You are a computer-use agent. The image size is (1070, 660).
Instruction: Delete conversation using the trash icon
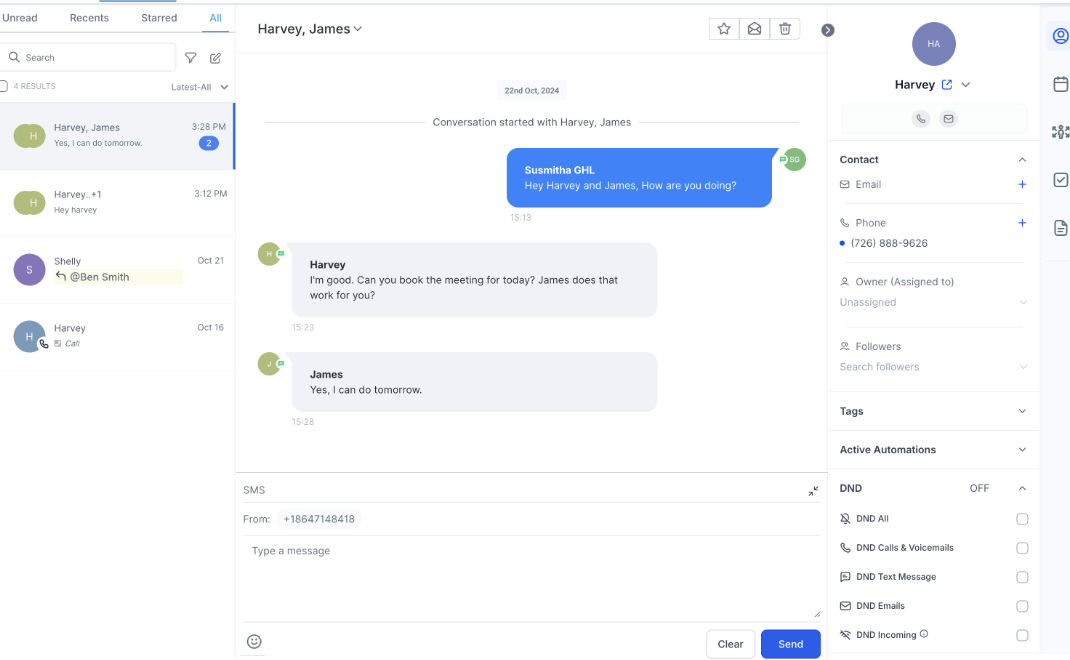tap(785, 29)
